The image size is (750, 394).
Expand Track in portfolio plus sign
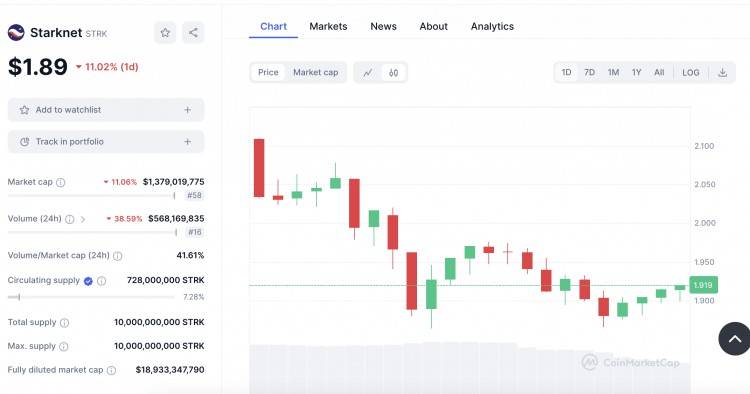pyautogui.click(x=188, y=142)
